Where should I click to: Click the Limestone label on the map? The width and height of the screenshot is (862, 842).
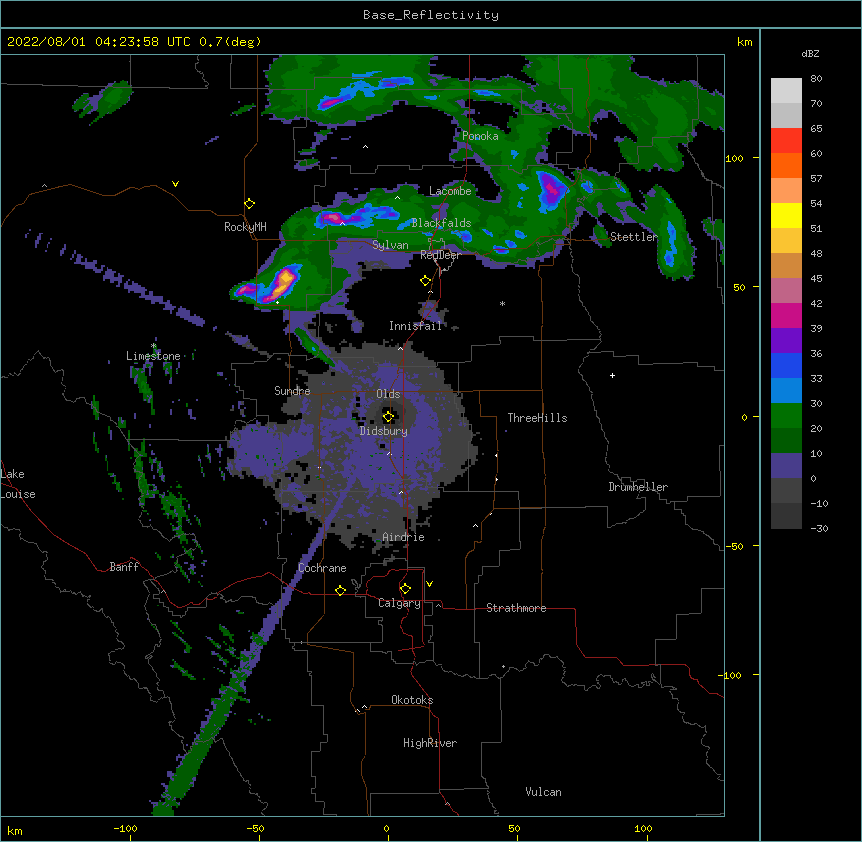coord(153,356)
